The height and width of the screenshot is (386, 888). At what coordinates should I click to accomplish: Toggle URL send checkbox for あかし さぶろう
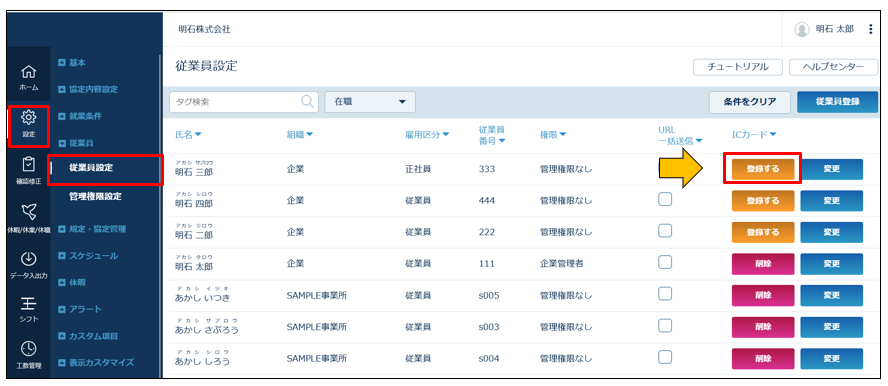click(x=665, y=325)
